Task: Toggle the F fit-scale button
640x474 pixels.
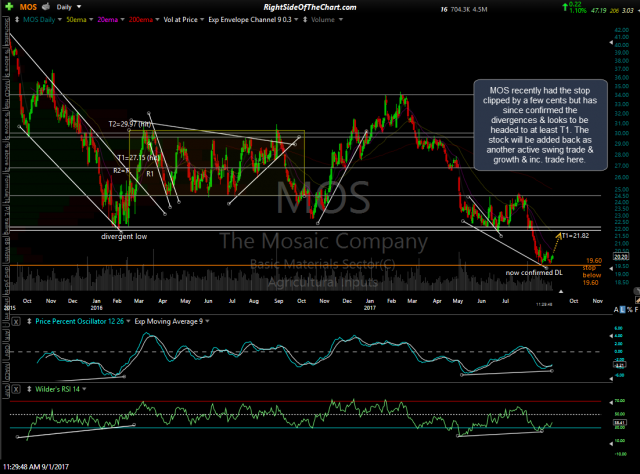Action: pyautogui.click(x=636, y=310)
